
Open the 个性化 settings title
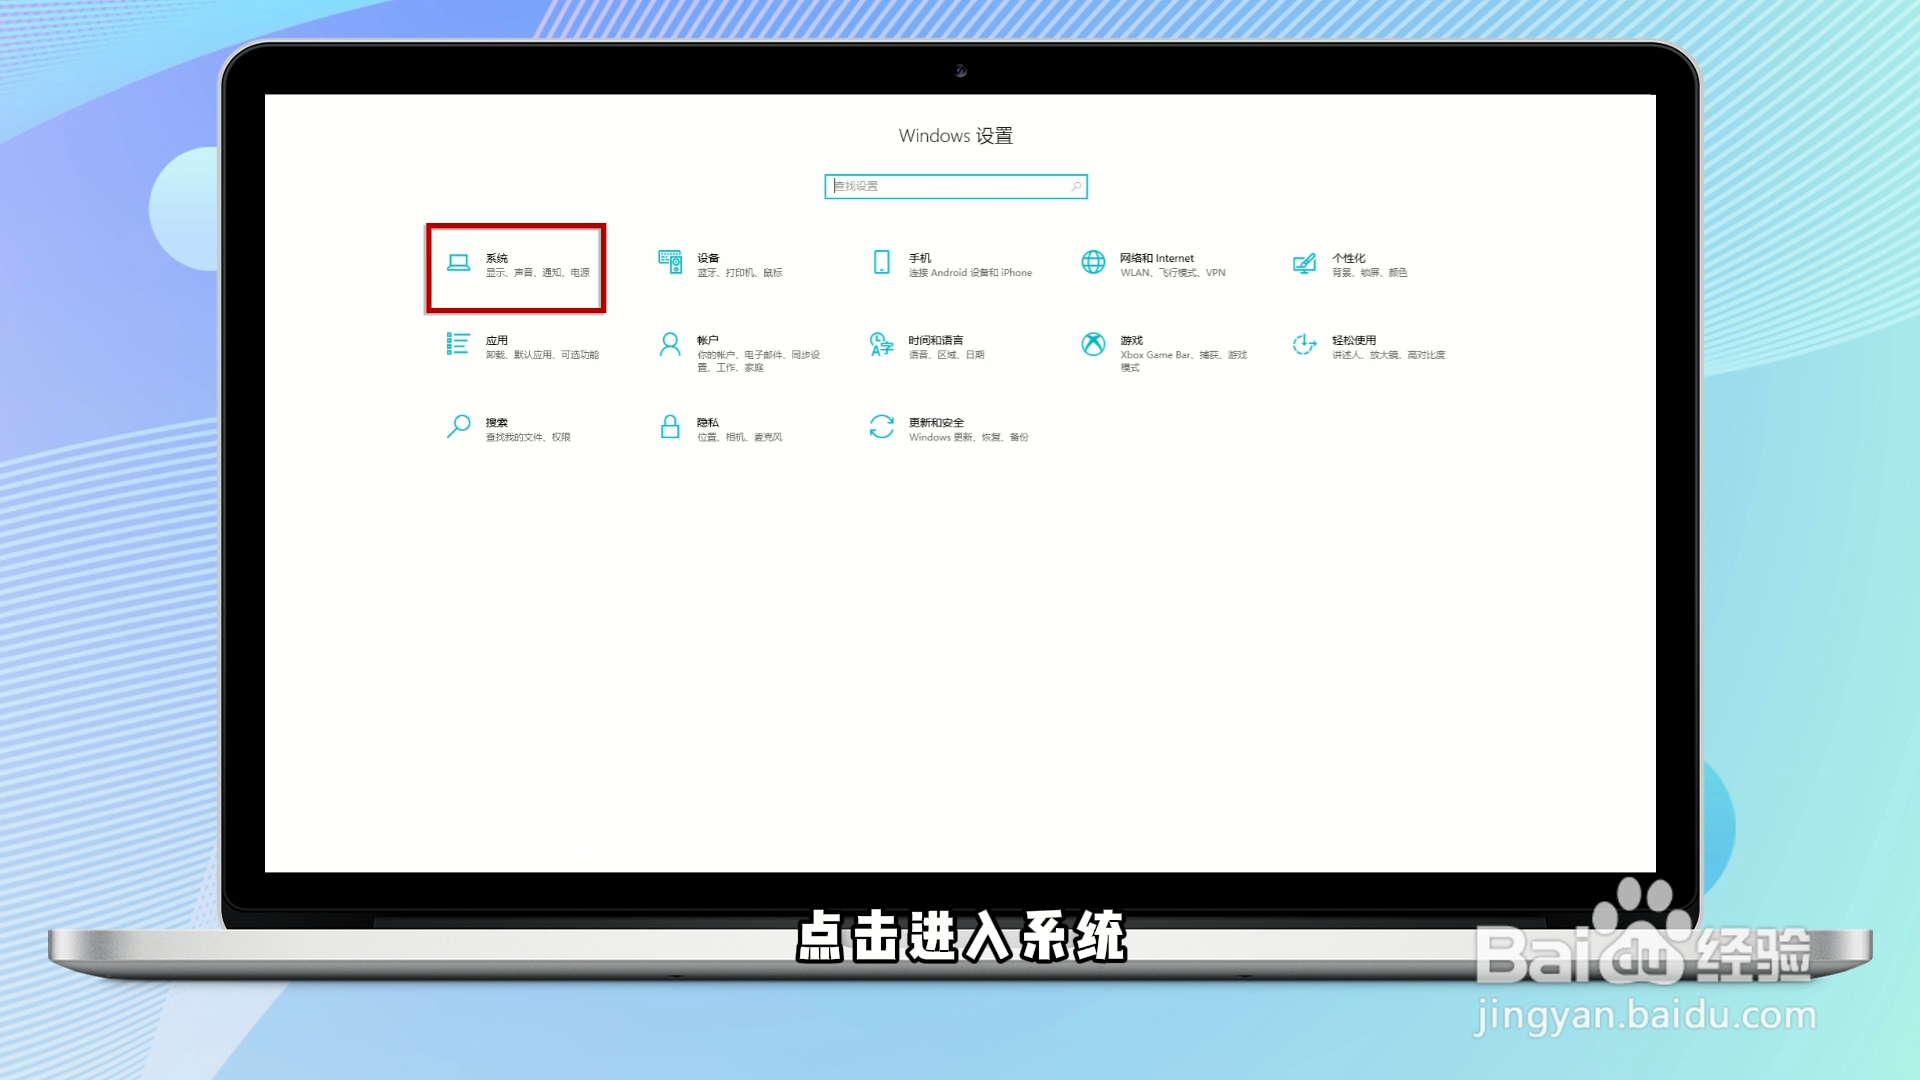pyautogui.click(x=1348, y=258)
